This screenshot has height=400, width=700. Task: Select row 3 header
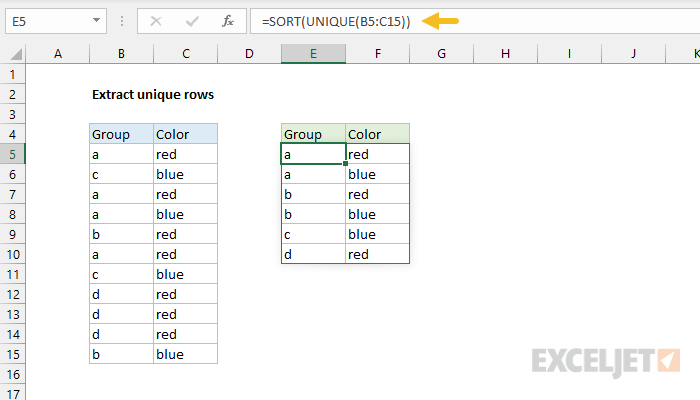(x=12, y=114)
